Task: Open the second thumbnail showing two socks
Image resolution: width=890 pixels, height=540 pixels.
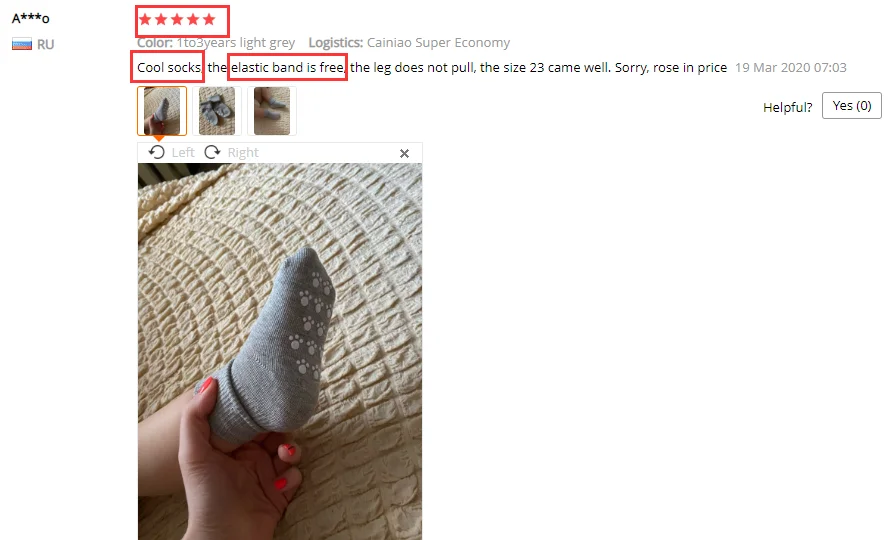Action: click(217, 111)
